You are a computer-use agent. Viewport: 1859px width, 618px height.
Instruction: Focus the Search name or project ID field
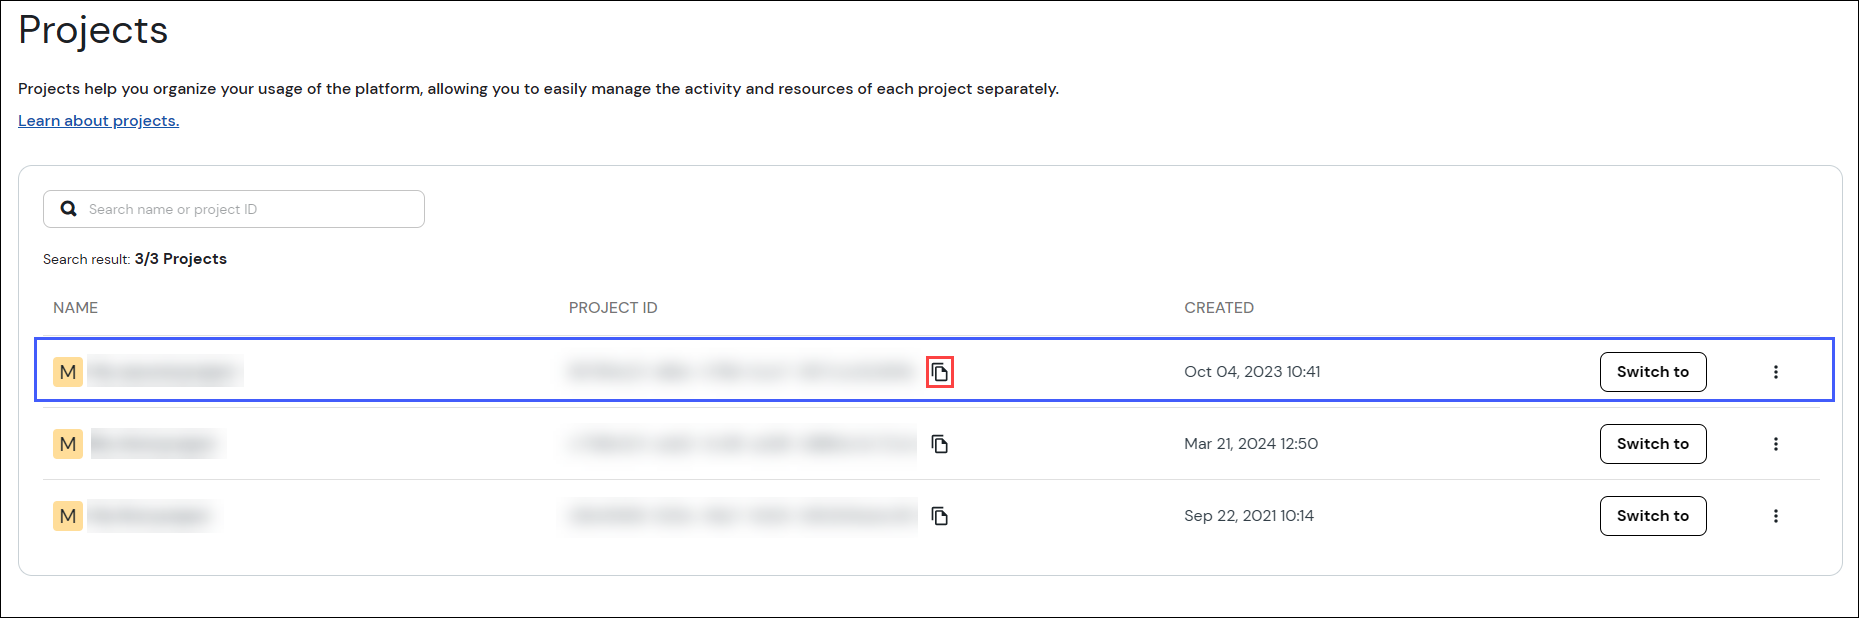(x=250, y=209)
